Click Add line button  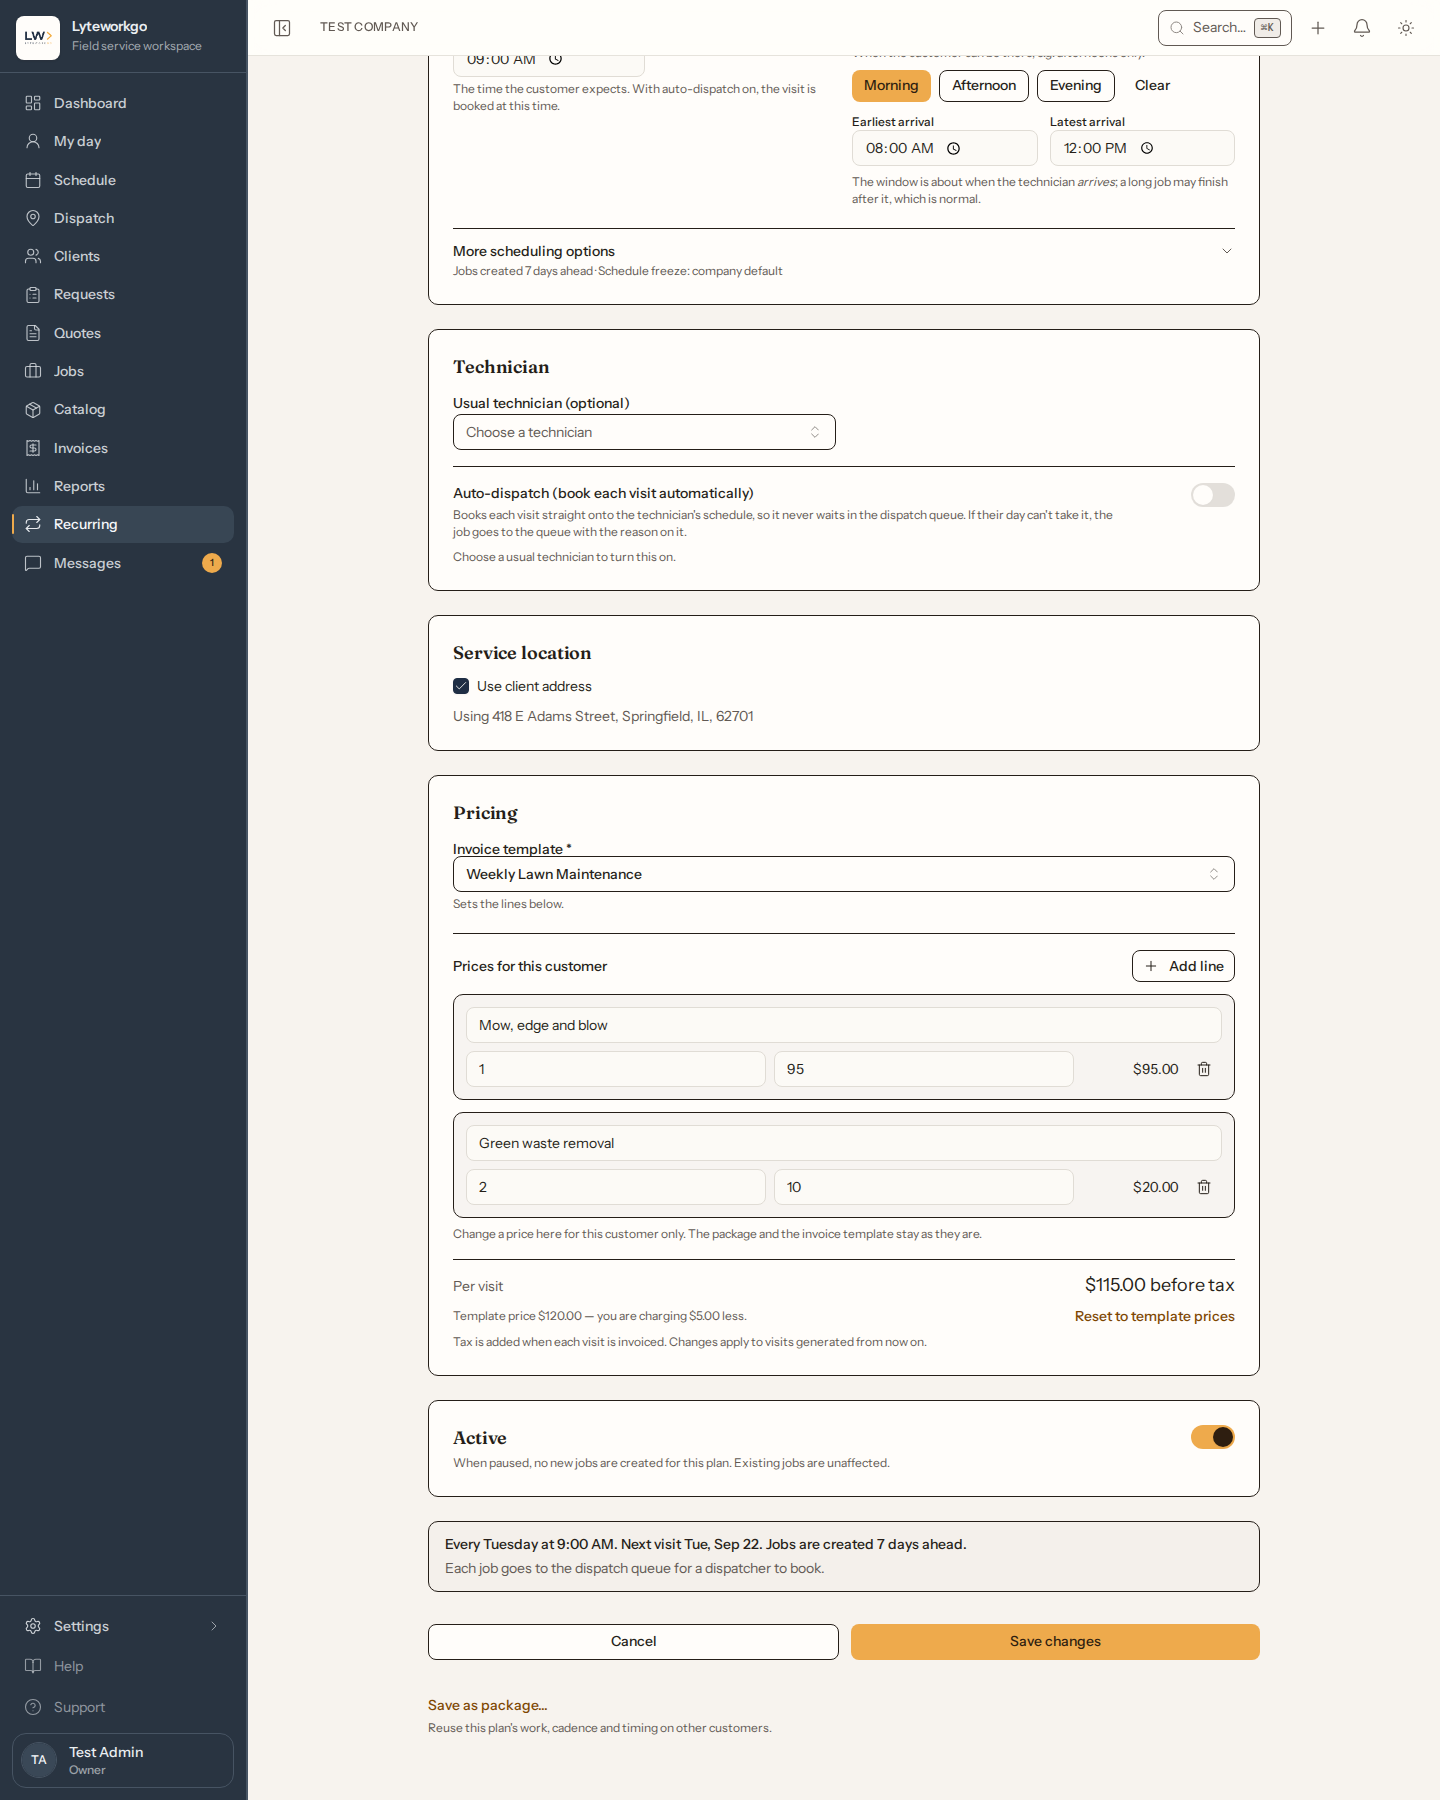1183,966
